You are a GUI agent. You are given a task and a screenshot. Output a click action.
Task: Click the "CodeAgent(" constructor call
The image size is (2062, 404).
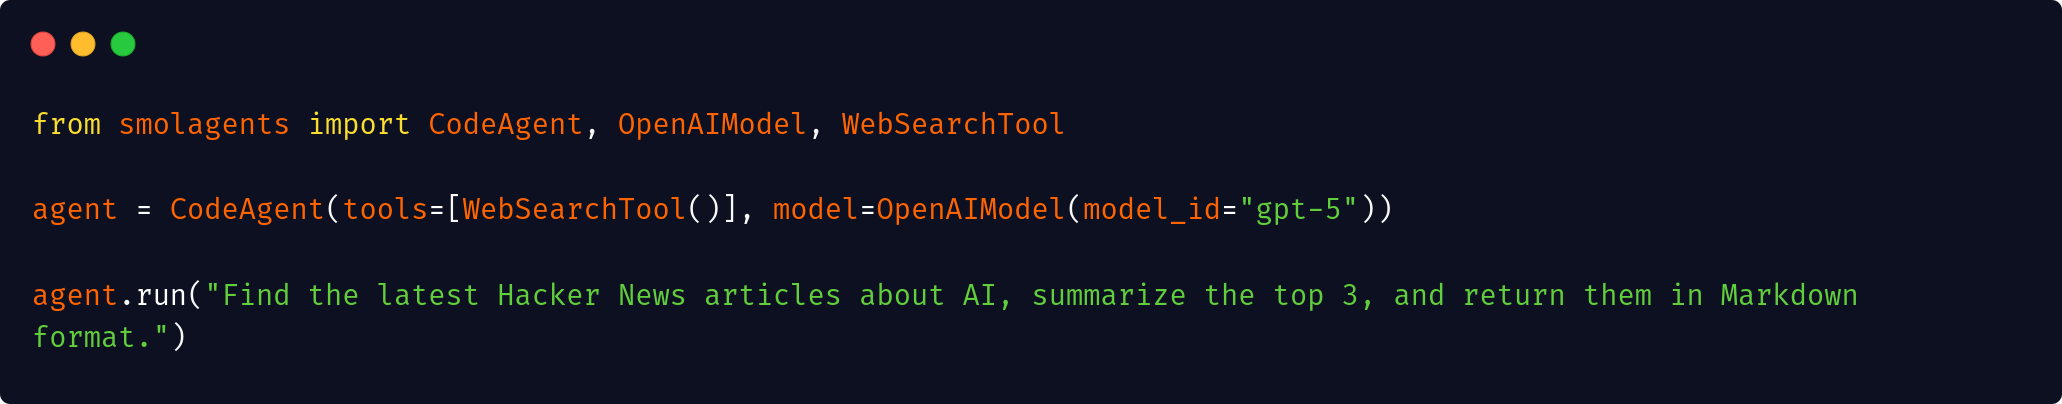(246, 209)
